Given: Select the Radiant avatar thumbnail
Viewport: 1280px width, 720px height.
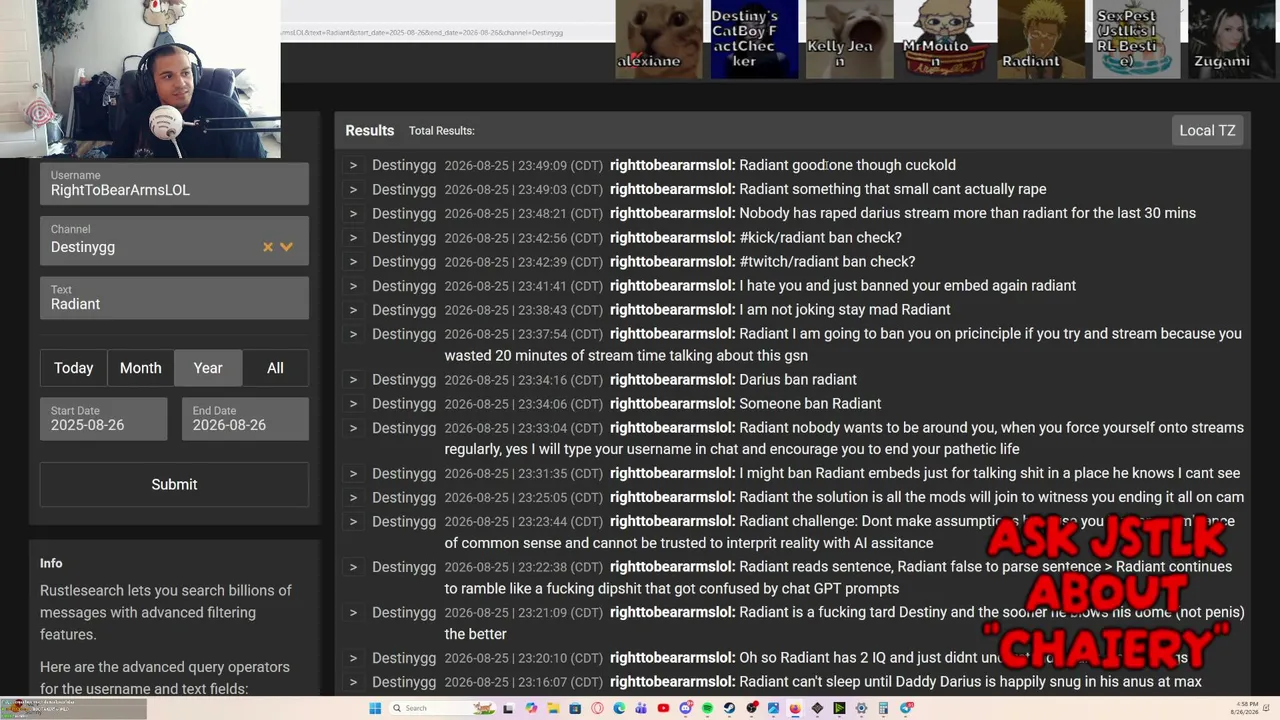Looking at the screenshot, I should (x=1041, y=39).
